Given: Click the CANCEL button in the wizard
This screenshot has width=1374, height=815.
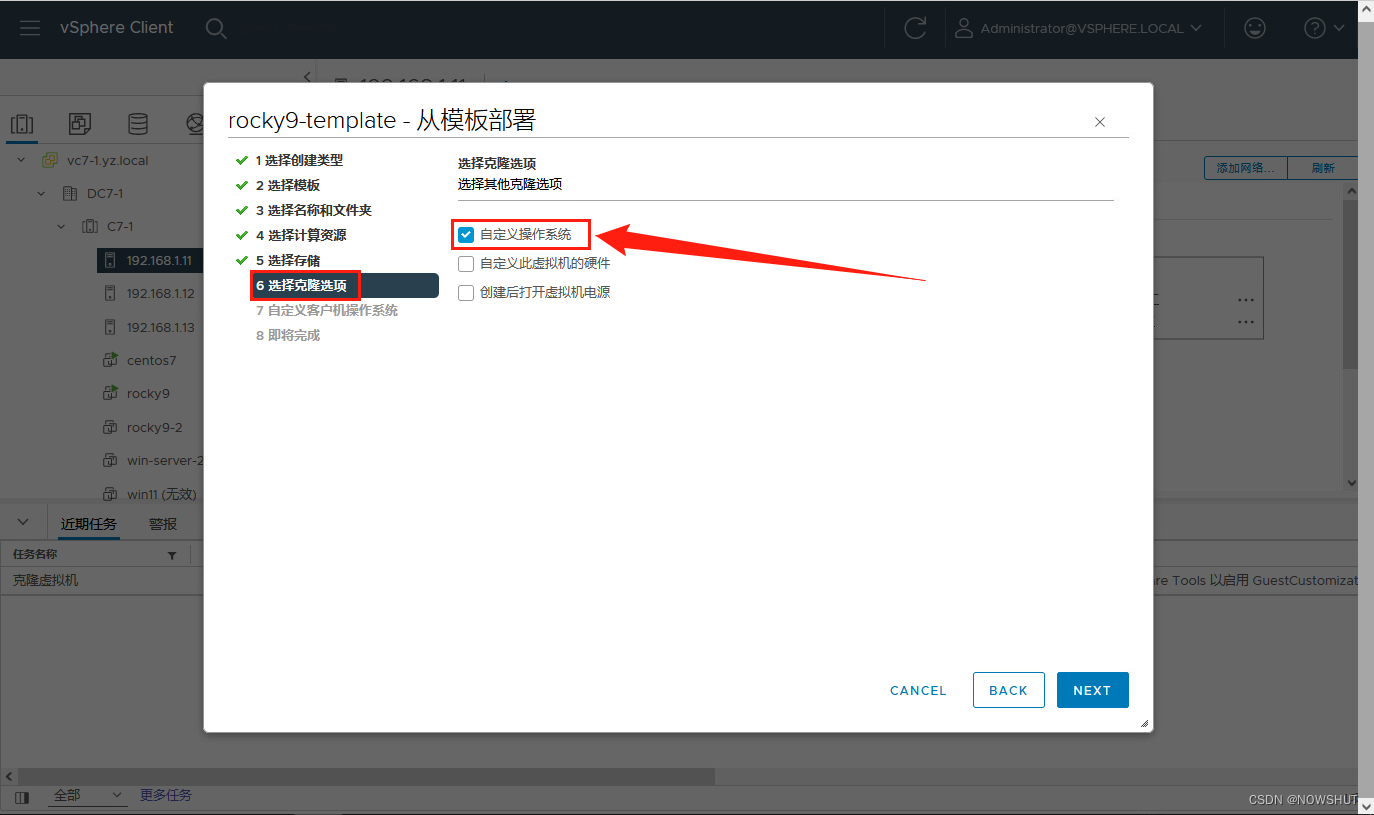Looking at the screenshot, I should coord(918,690).
